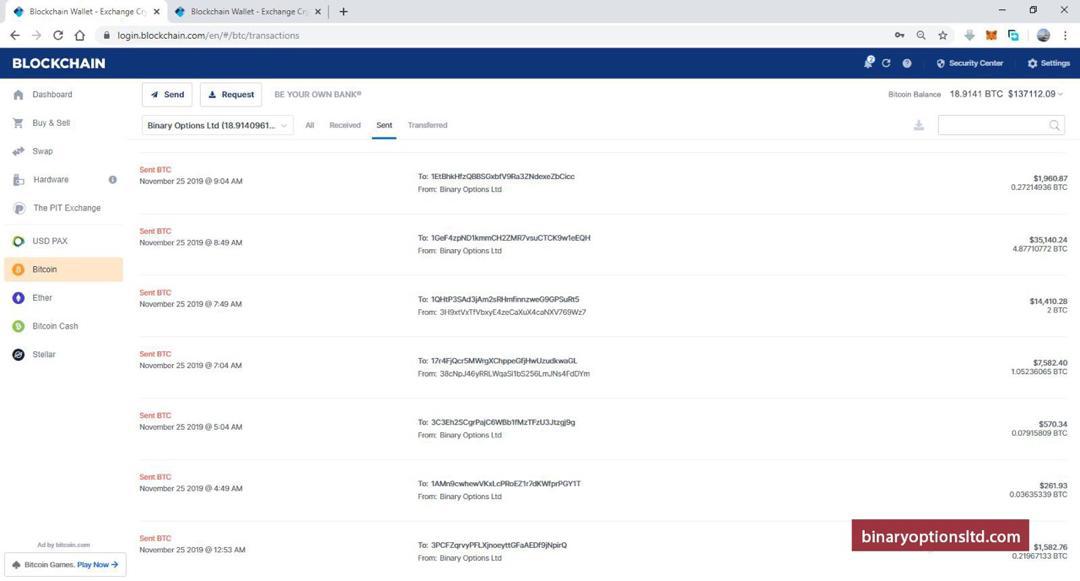Click the zoom magnifier icon in address bar
This screenshot has width=1080, height=581.
coord(921,35)
